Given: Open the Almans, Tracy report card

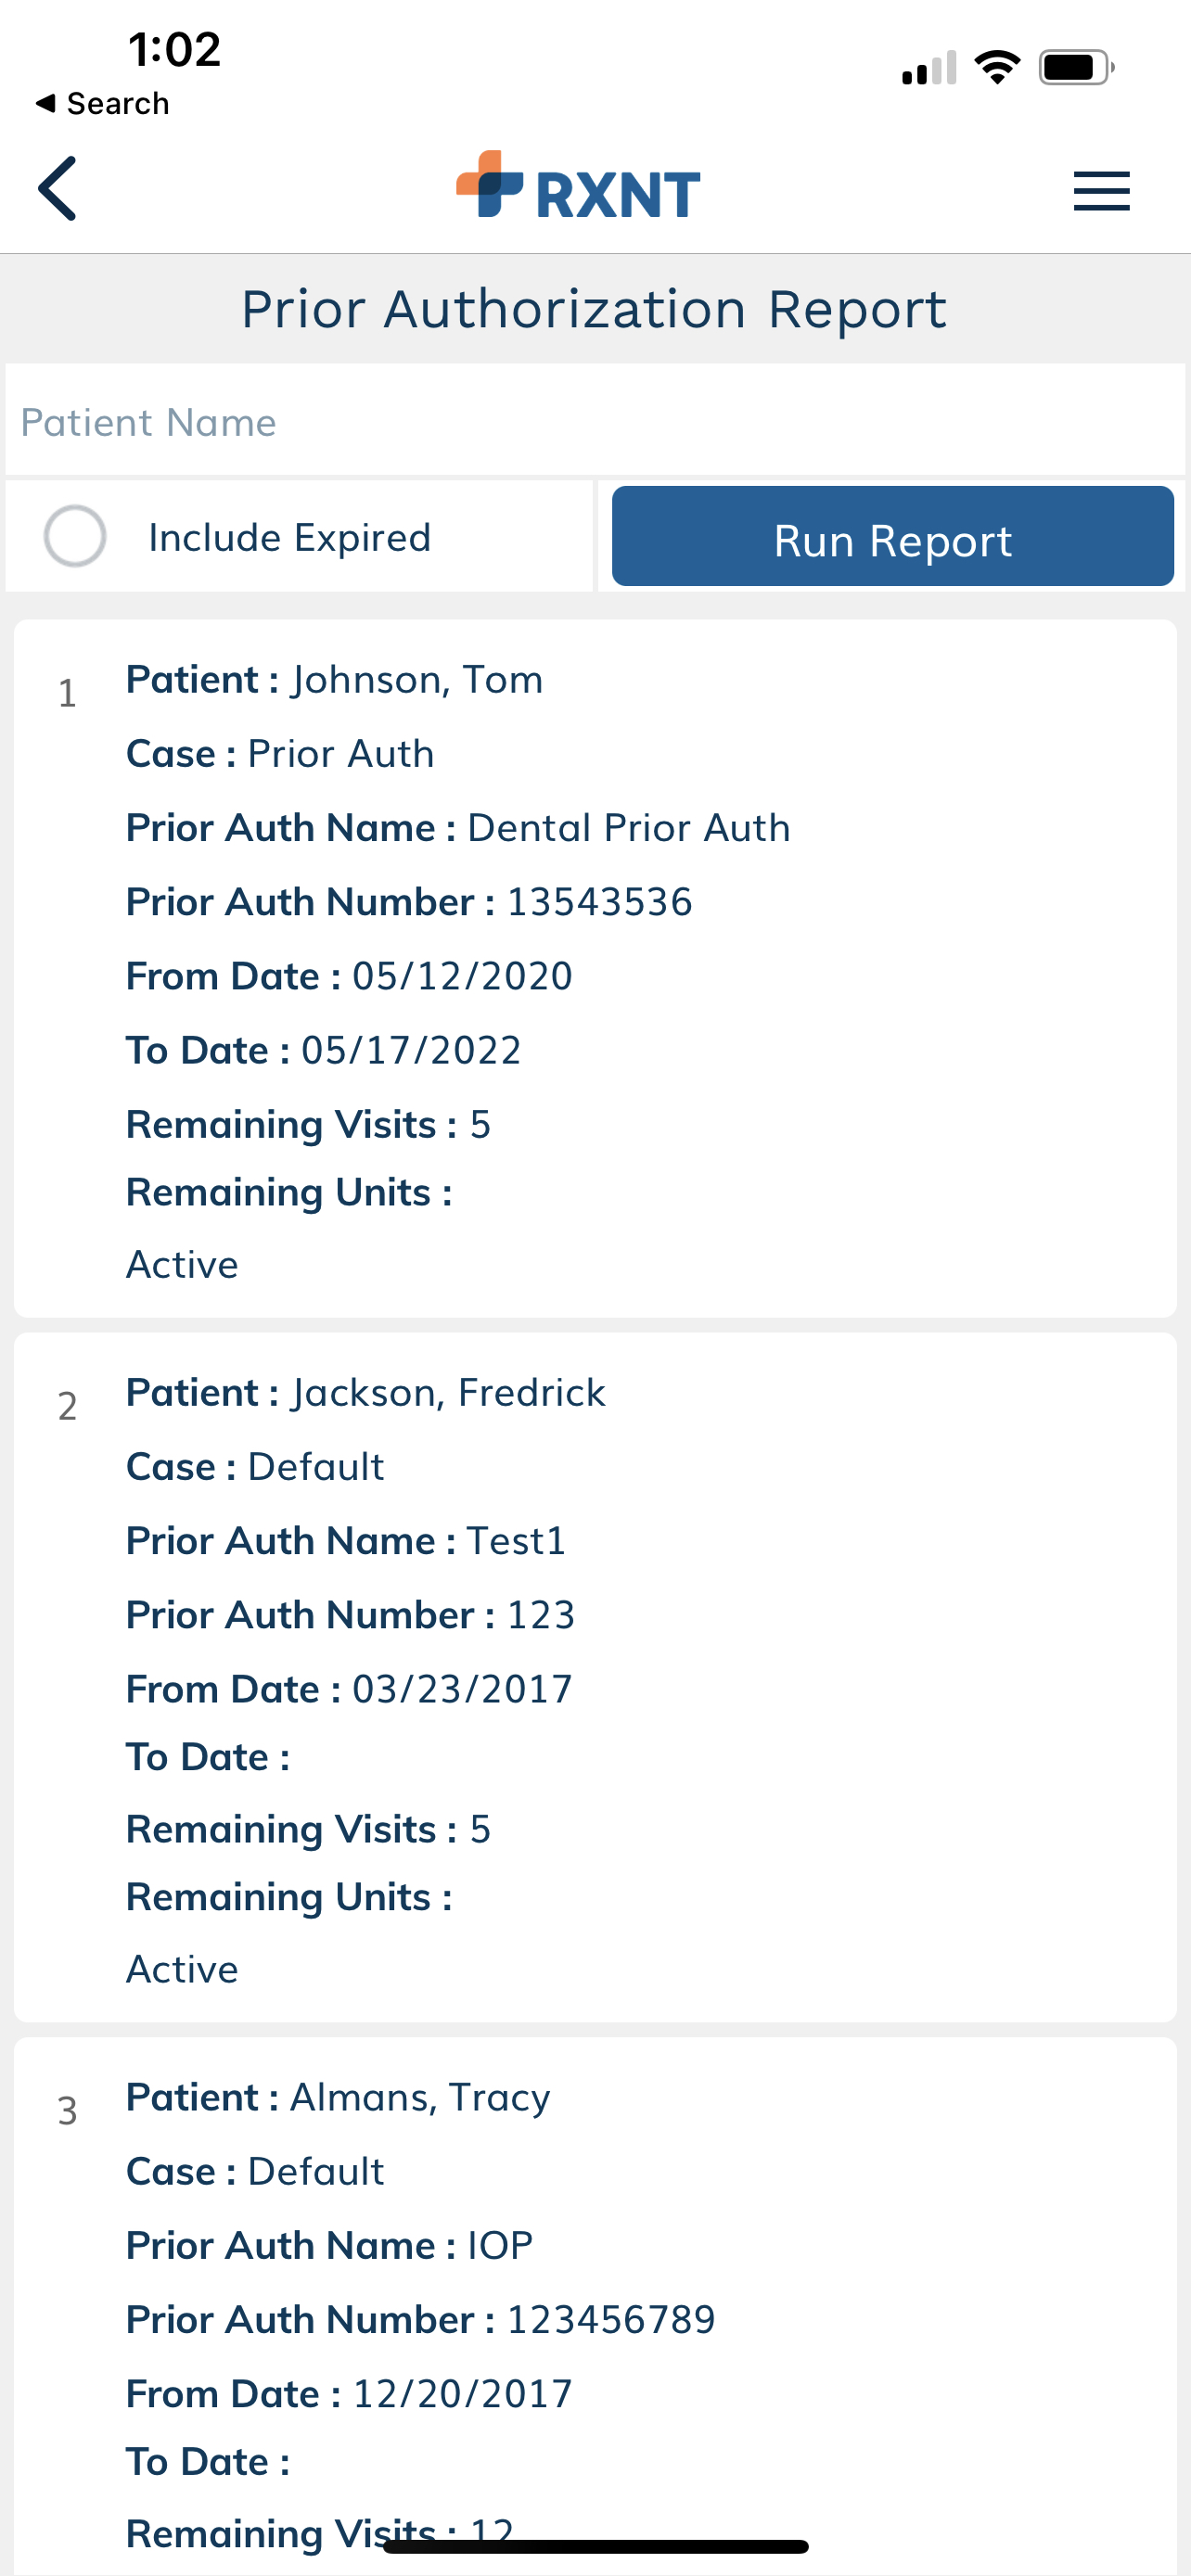Looking at the screenshot, I should tap(595, 2307).
